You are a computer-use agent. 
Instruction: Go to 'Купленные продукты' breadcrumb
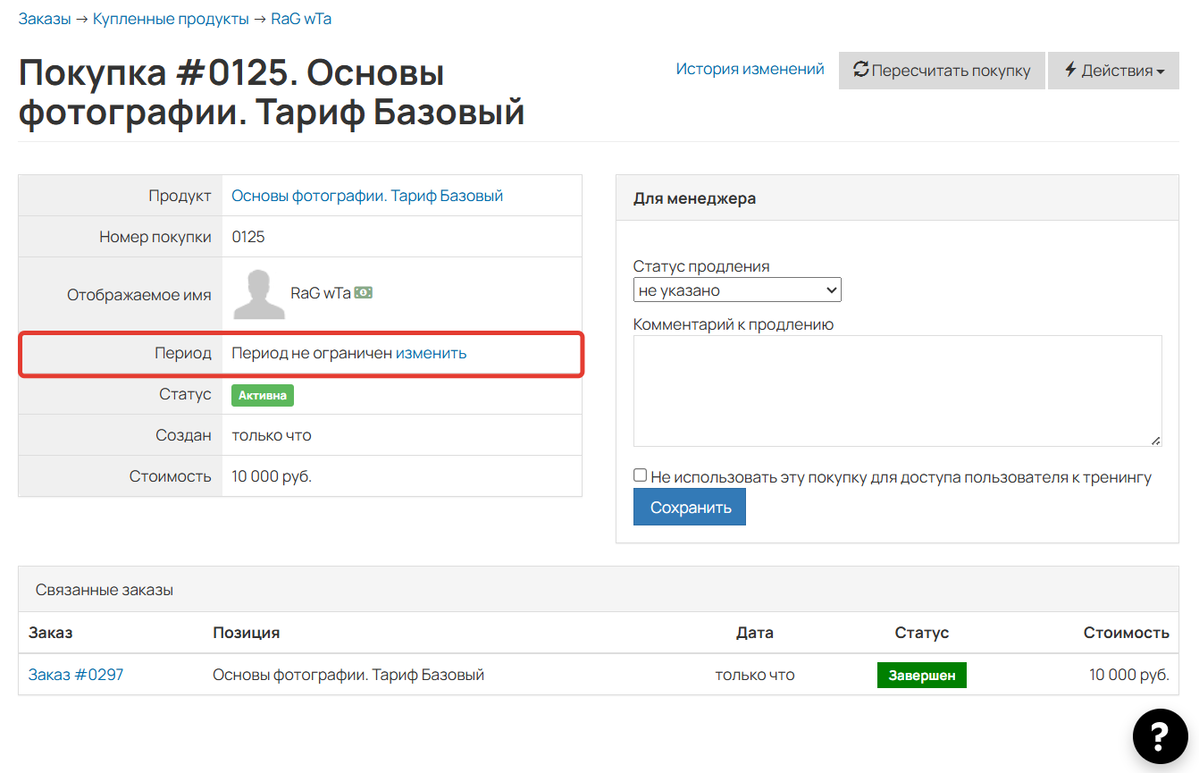[171, 18]
